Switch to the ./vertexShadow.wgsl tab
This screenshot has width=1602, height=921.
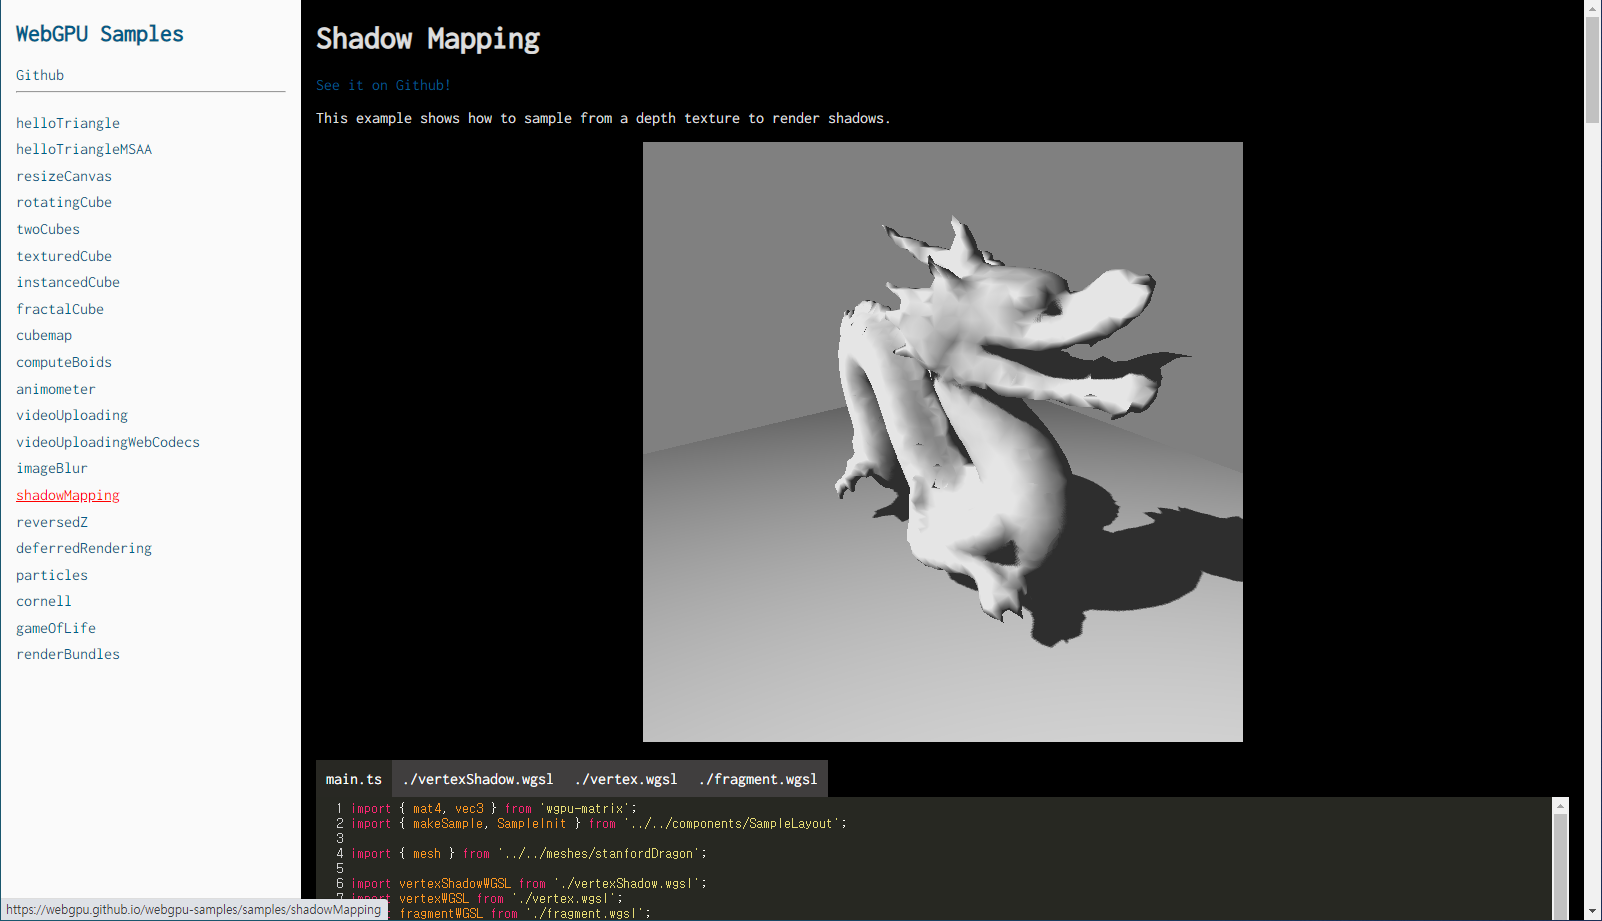478,779
